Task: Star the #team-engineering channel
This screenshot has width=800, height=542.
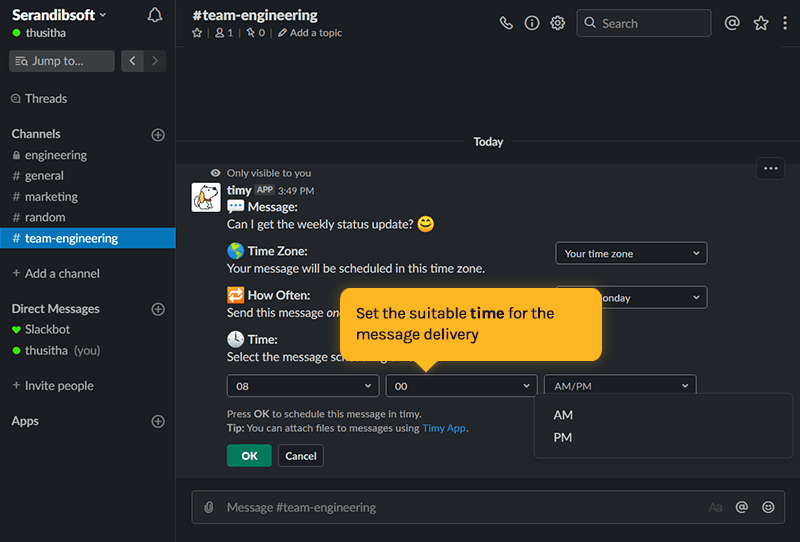Action: 197,33
